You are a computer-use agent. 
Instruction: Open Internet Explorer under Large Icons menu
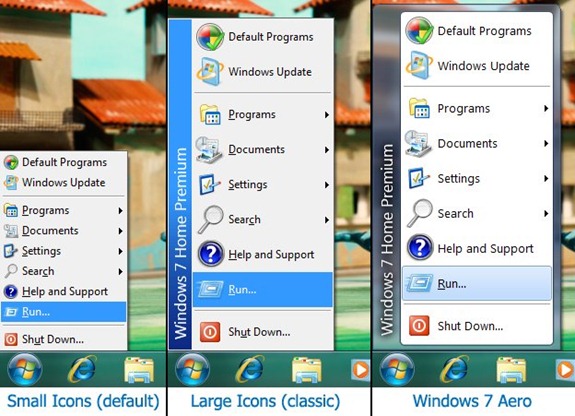(x=250, y=369)
